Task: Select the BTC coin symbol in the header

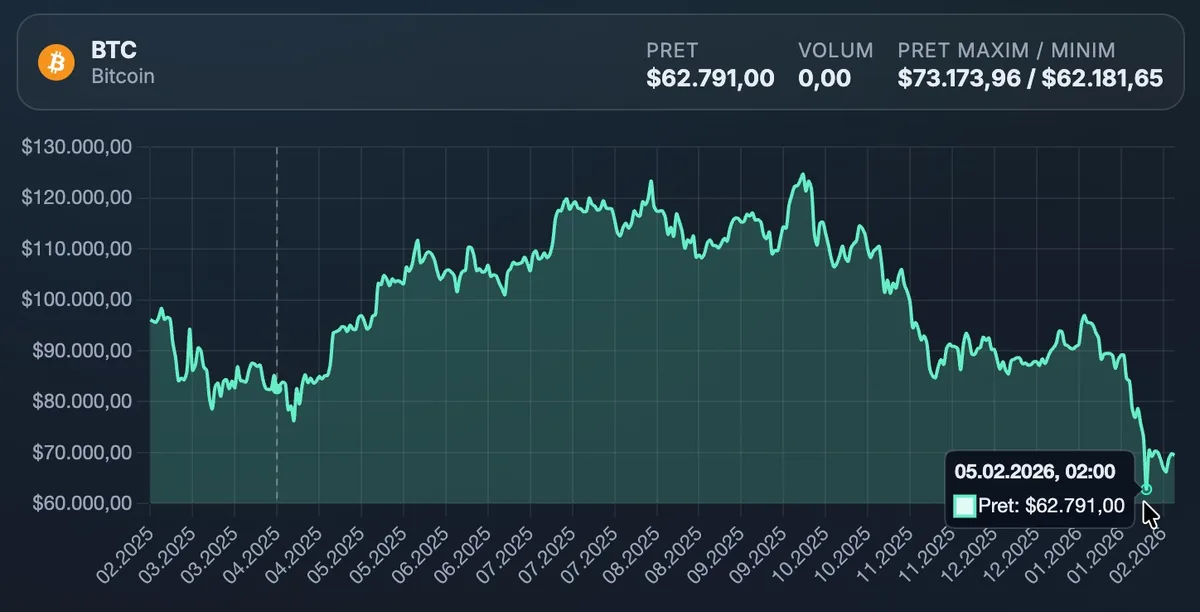Action: [x=113, y=49]
